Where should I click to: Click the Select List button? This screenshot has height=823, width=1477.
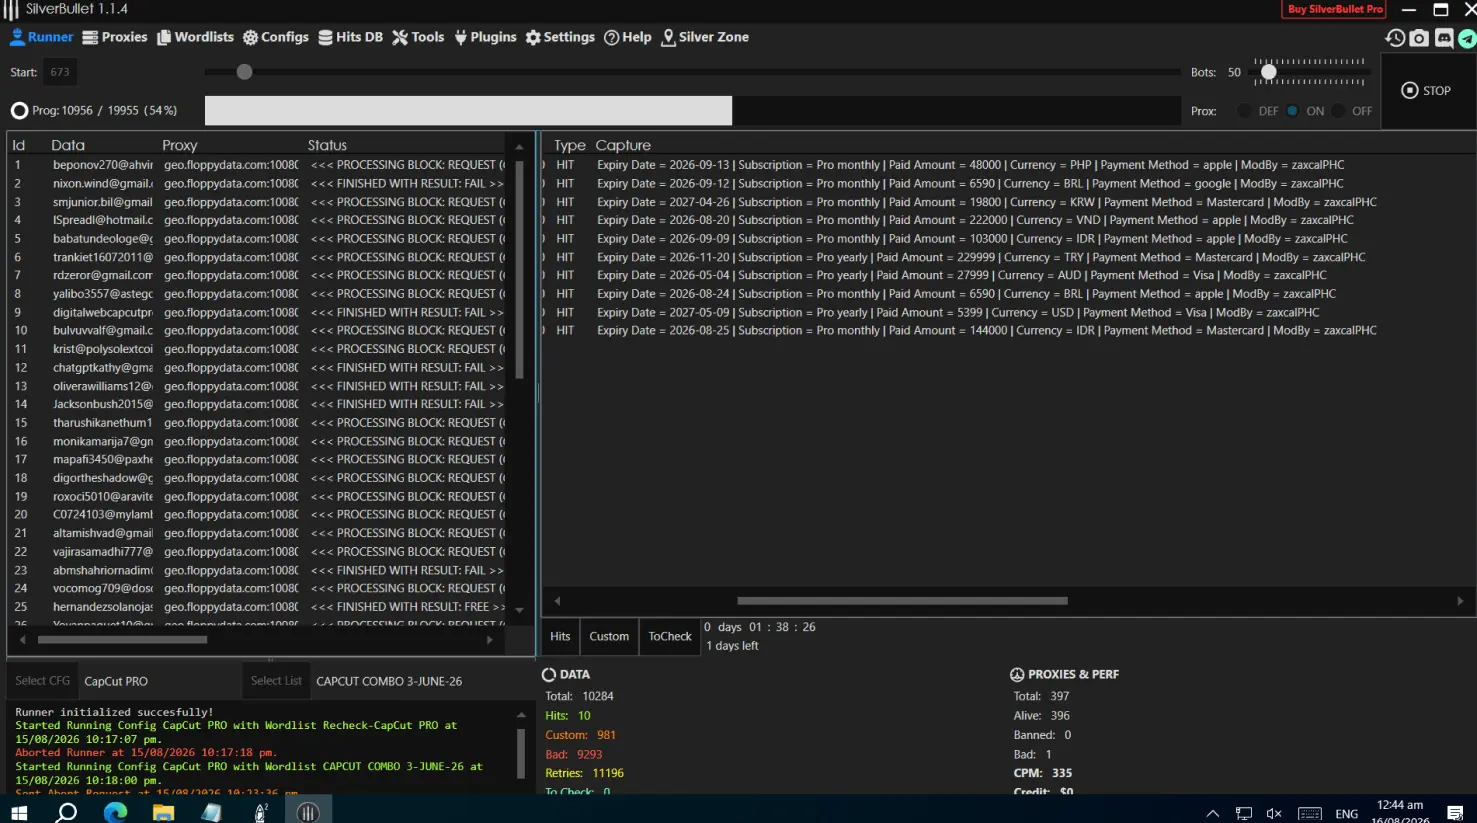click(x=276, y=681)
